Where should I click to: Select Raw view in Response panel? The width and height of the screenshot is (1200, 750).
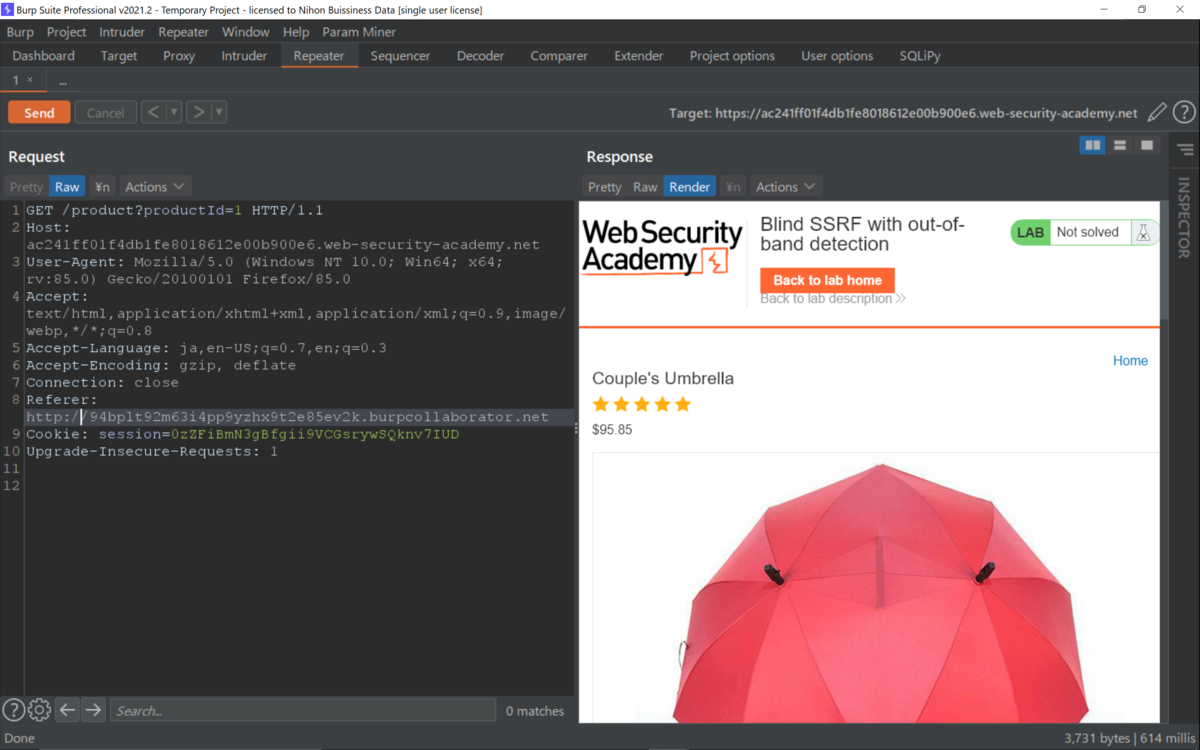(x=645, y=187)
